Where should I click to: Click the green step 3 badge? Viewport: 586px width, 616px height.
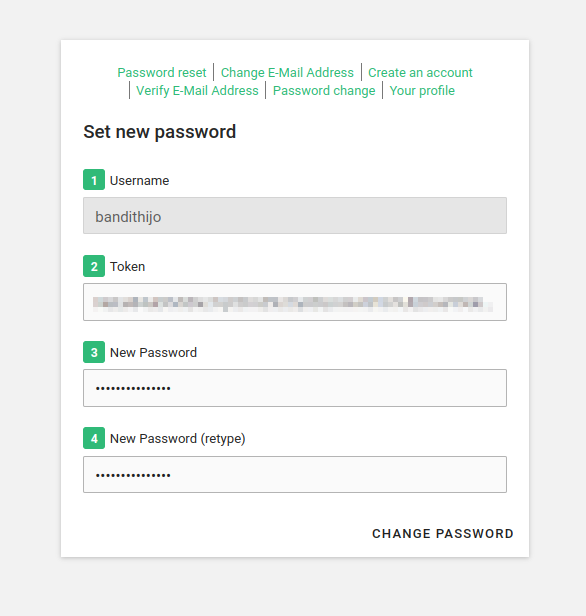point(94,352)
